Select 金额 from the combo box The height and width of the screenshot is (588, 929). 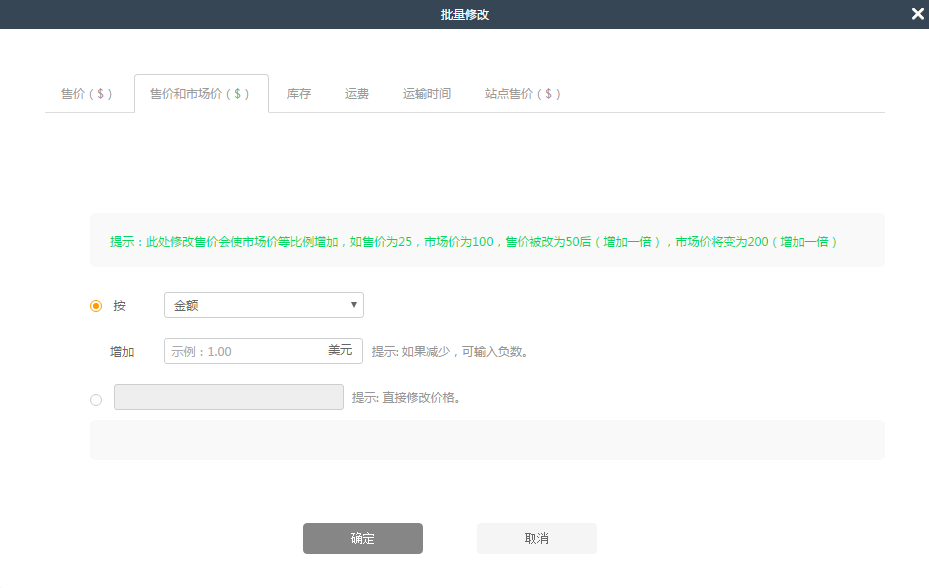click(x=263, y=305)
